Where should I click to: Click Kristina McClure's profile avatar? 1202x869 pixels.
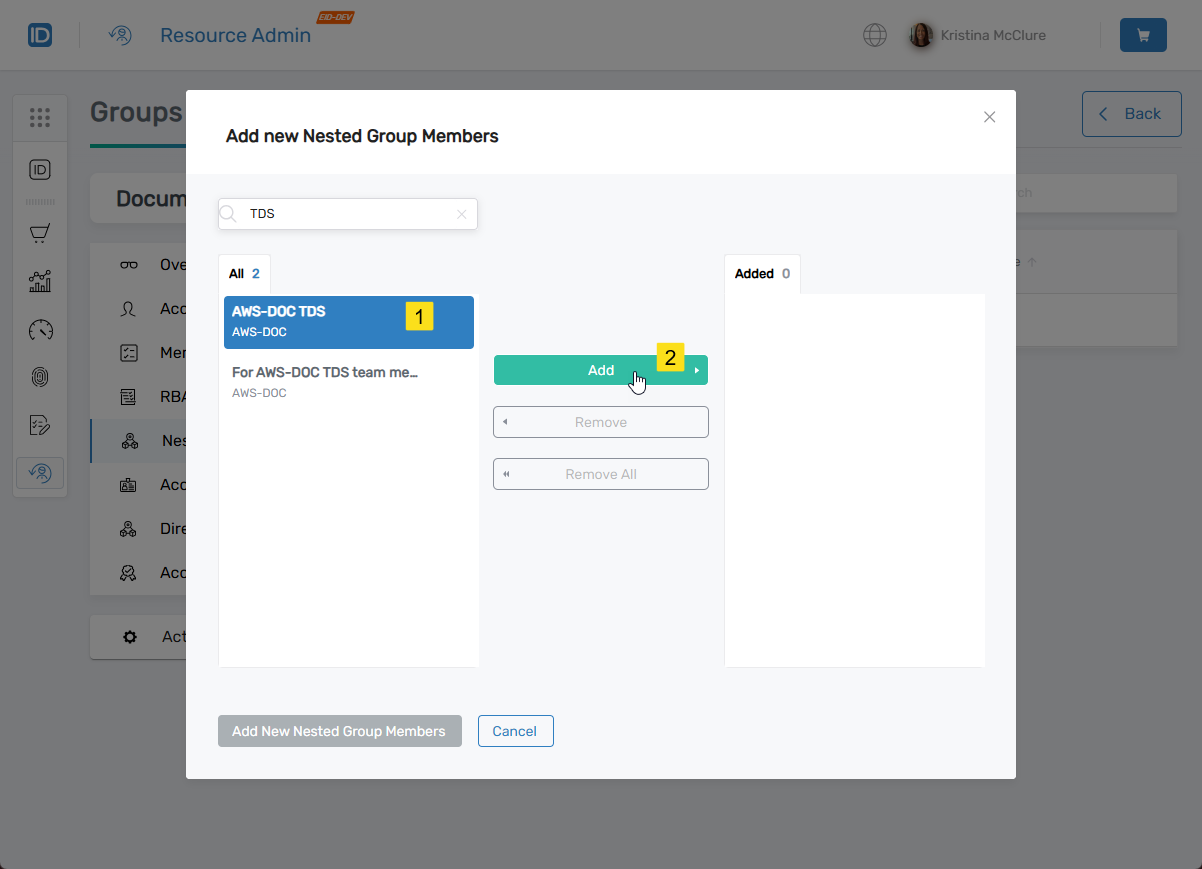[x=920, y=35]
